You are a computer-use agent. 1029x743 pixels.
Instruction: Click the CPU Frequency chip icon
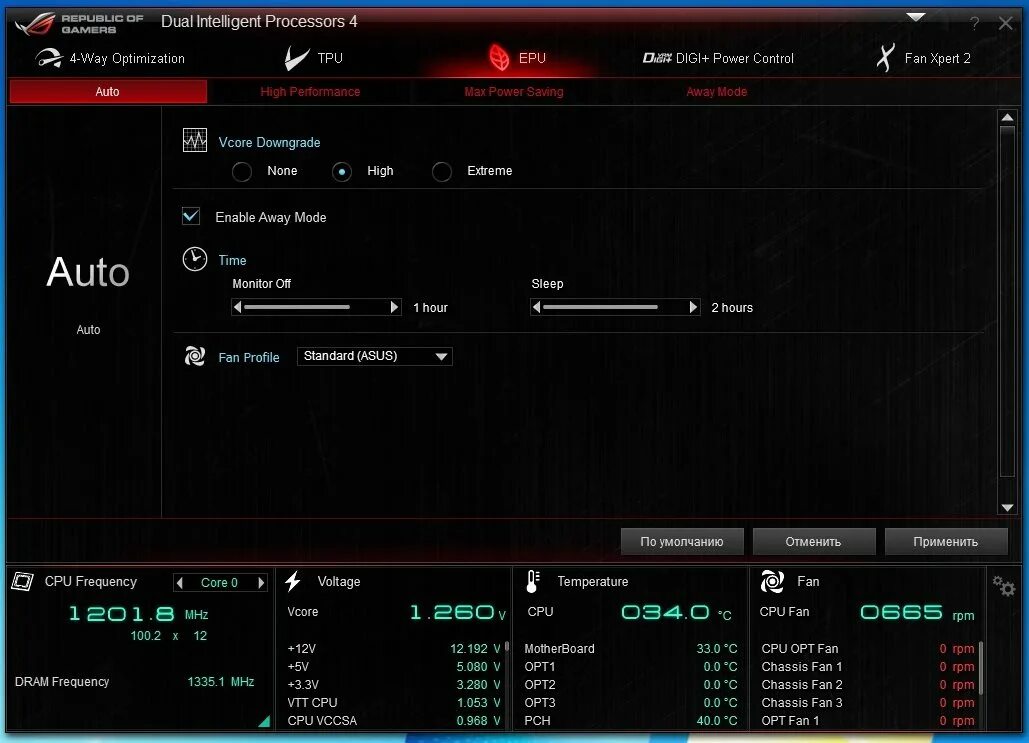(x=22, y=581)
